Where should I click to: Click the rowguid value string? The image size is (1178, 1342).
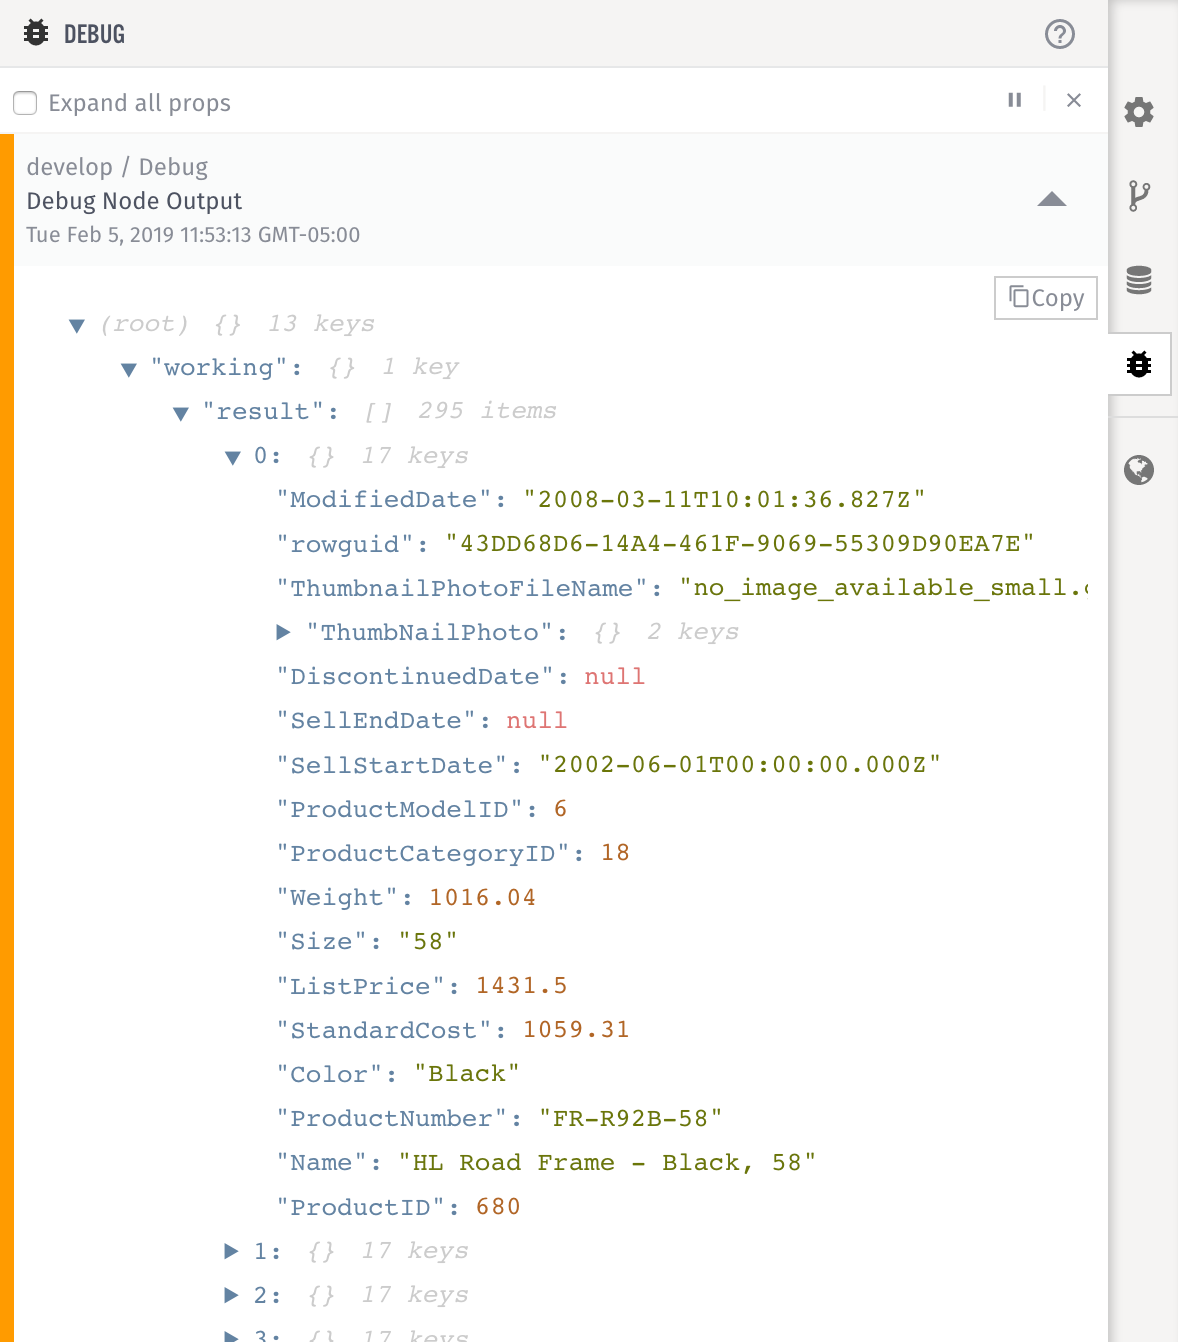(740, 544)
